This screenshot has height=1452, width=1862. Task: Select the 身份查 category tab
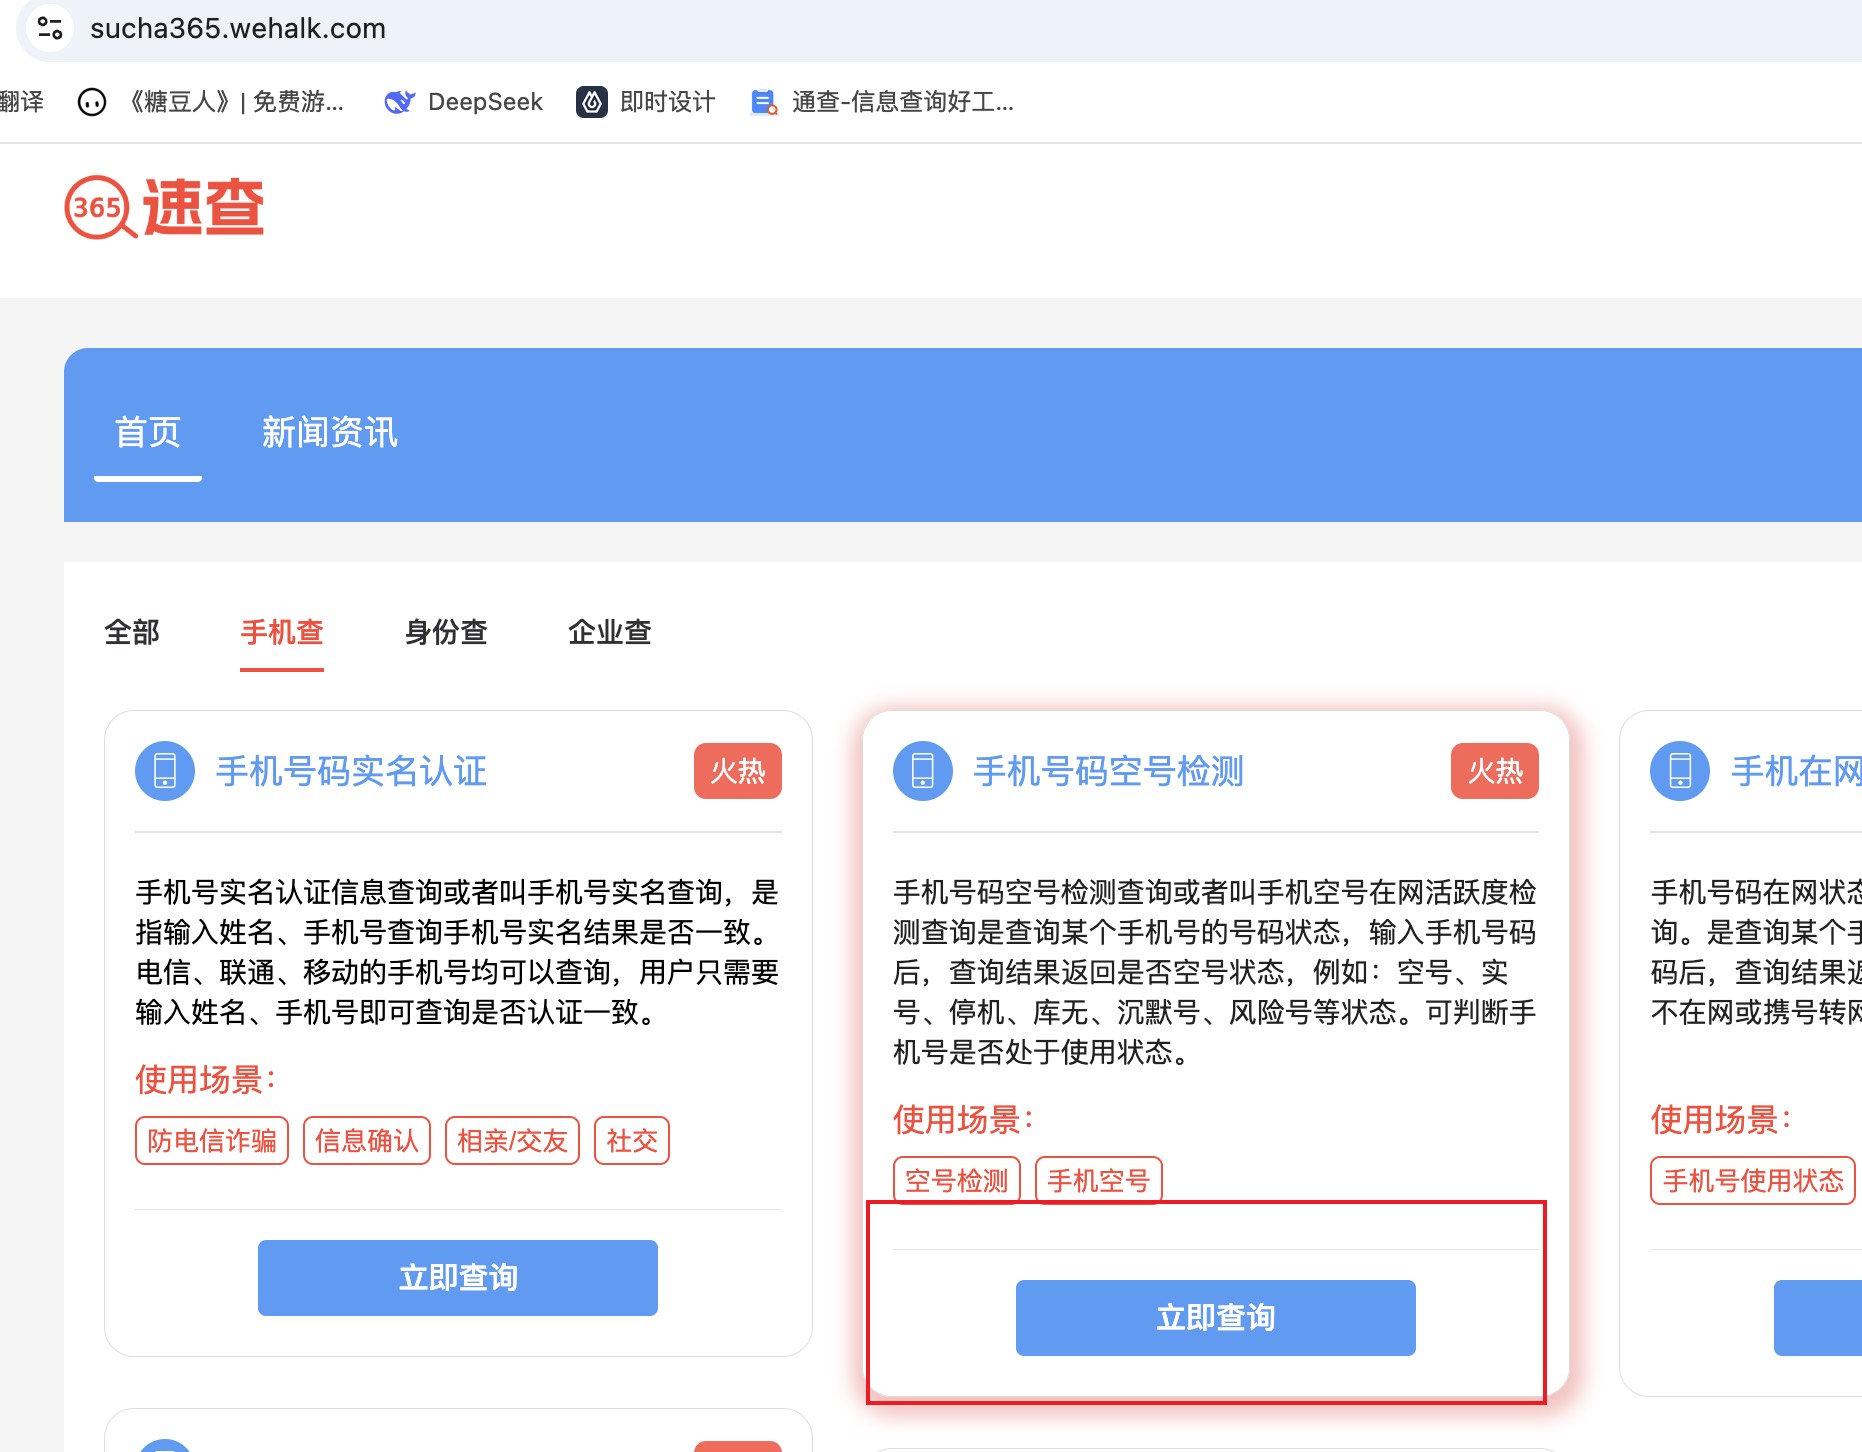click(x=446, y=632)
